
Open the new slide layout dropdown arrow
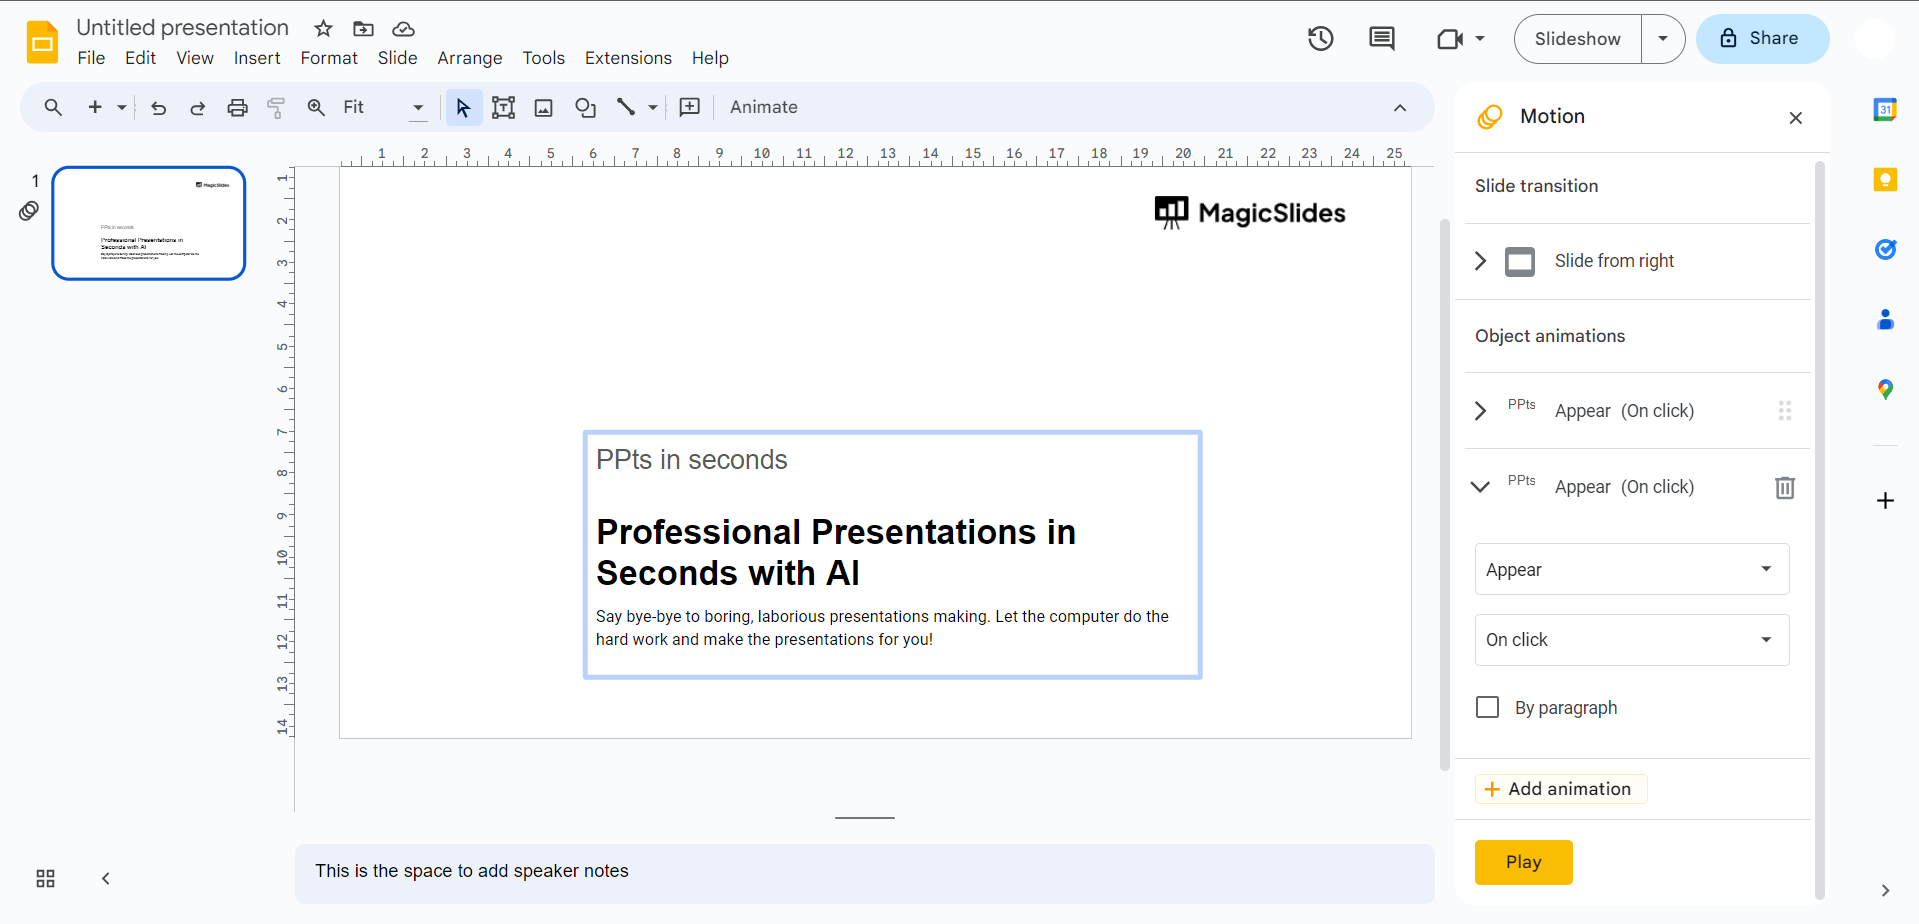coord(122,107)
